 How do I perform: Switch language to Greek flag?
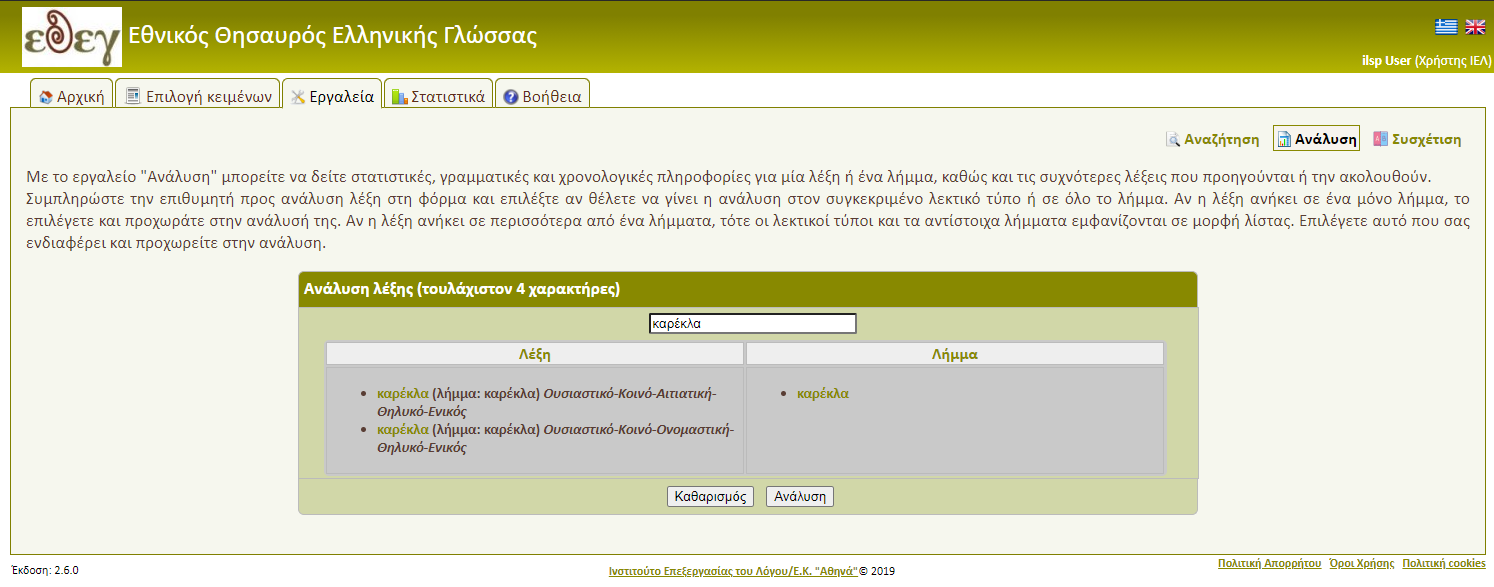(x=1446, y=27)
